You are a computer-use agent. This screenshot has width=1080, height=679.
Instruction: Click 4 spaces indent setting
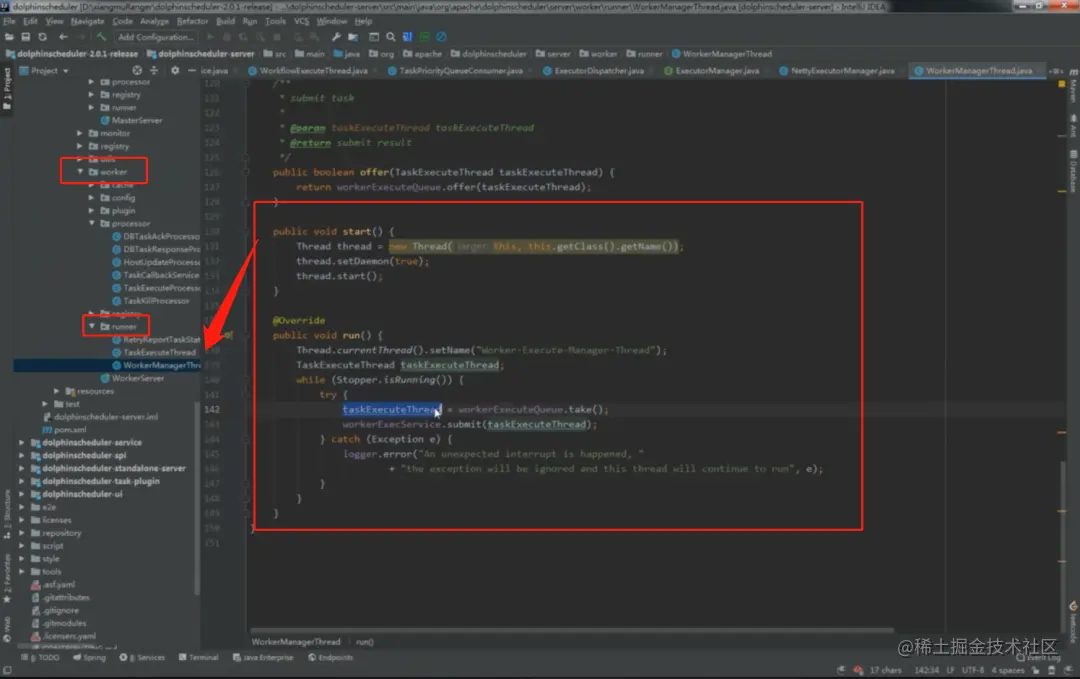coord(1008,670)
